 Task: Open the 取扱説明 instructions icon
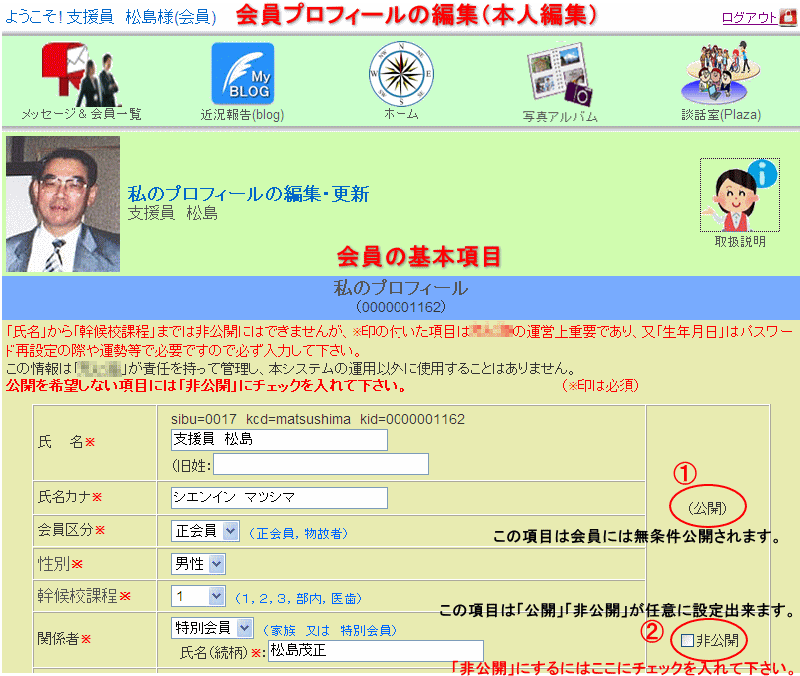point(739,196)
